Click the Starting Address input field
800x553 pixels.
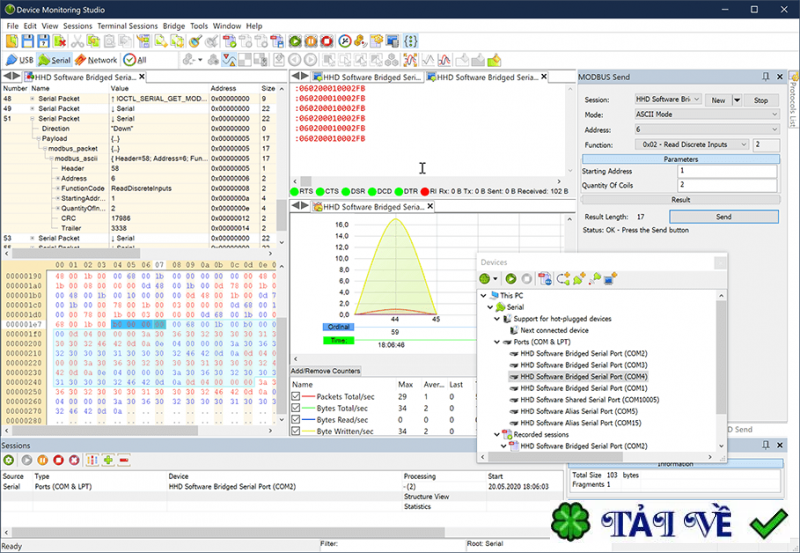tap(728, 171)
